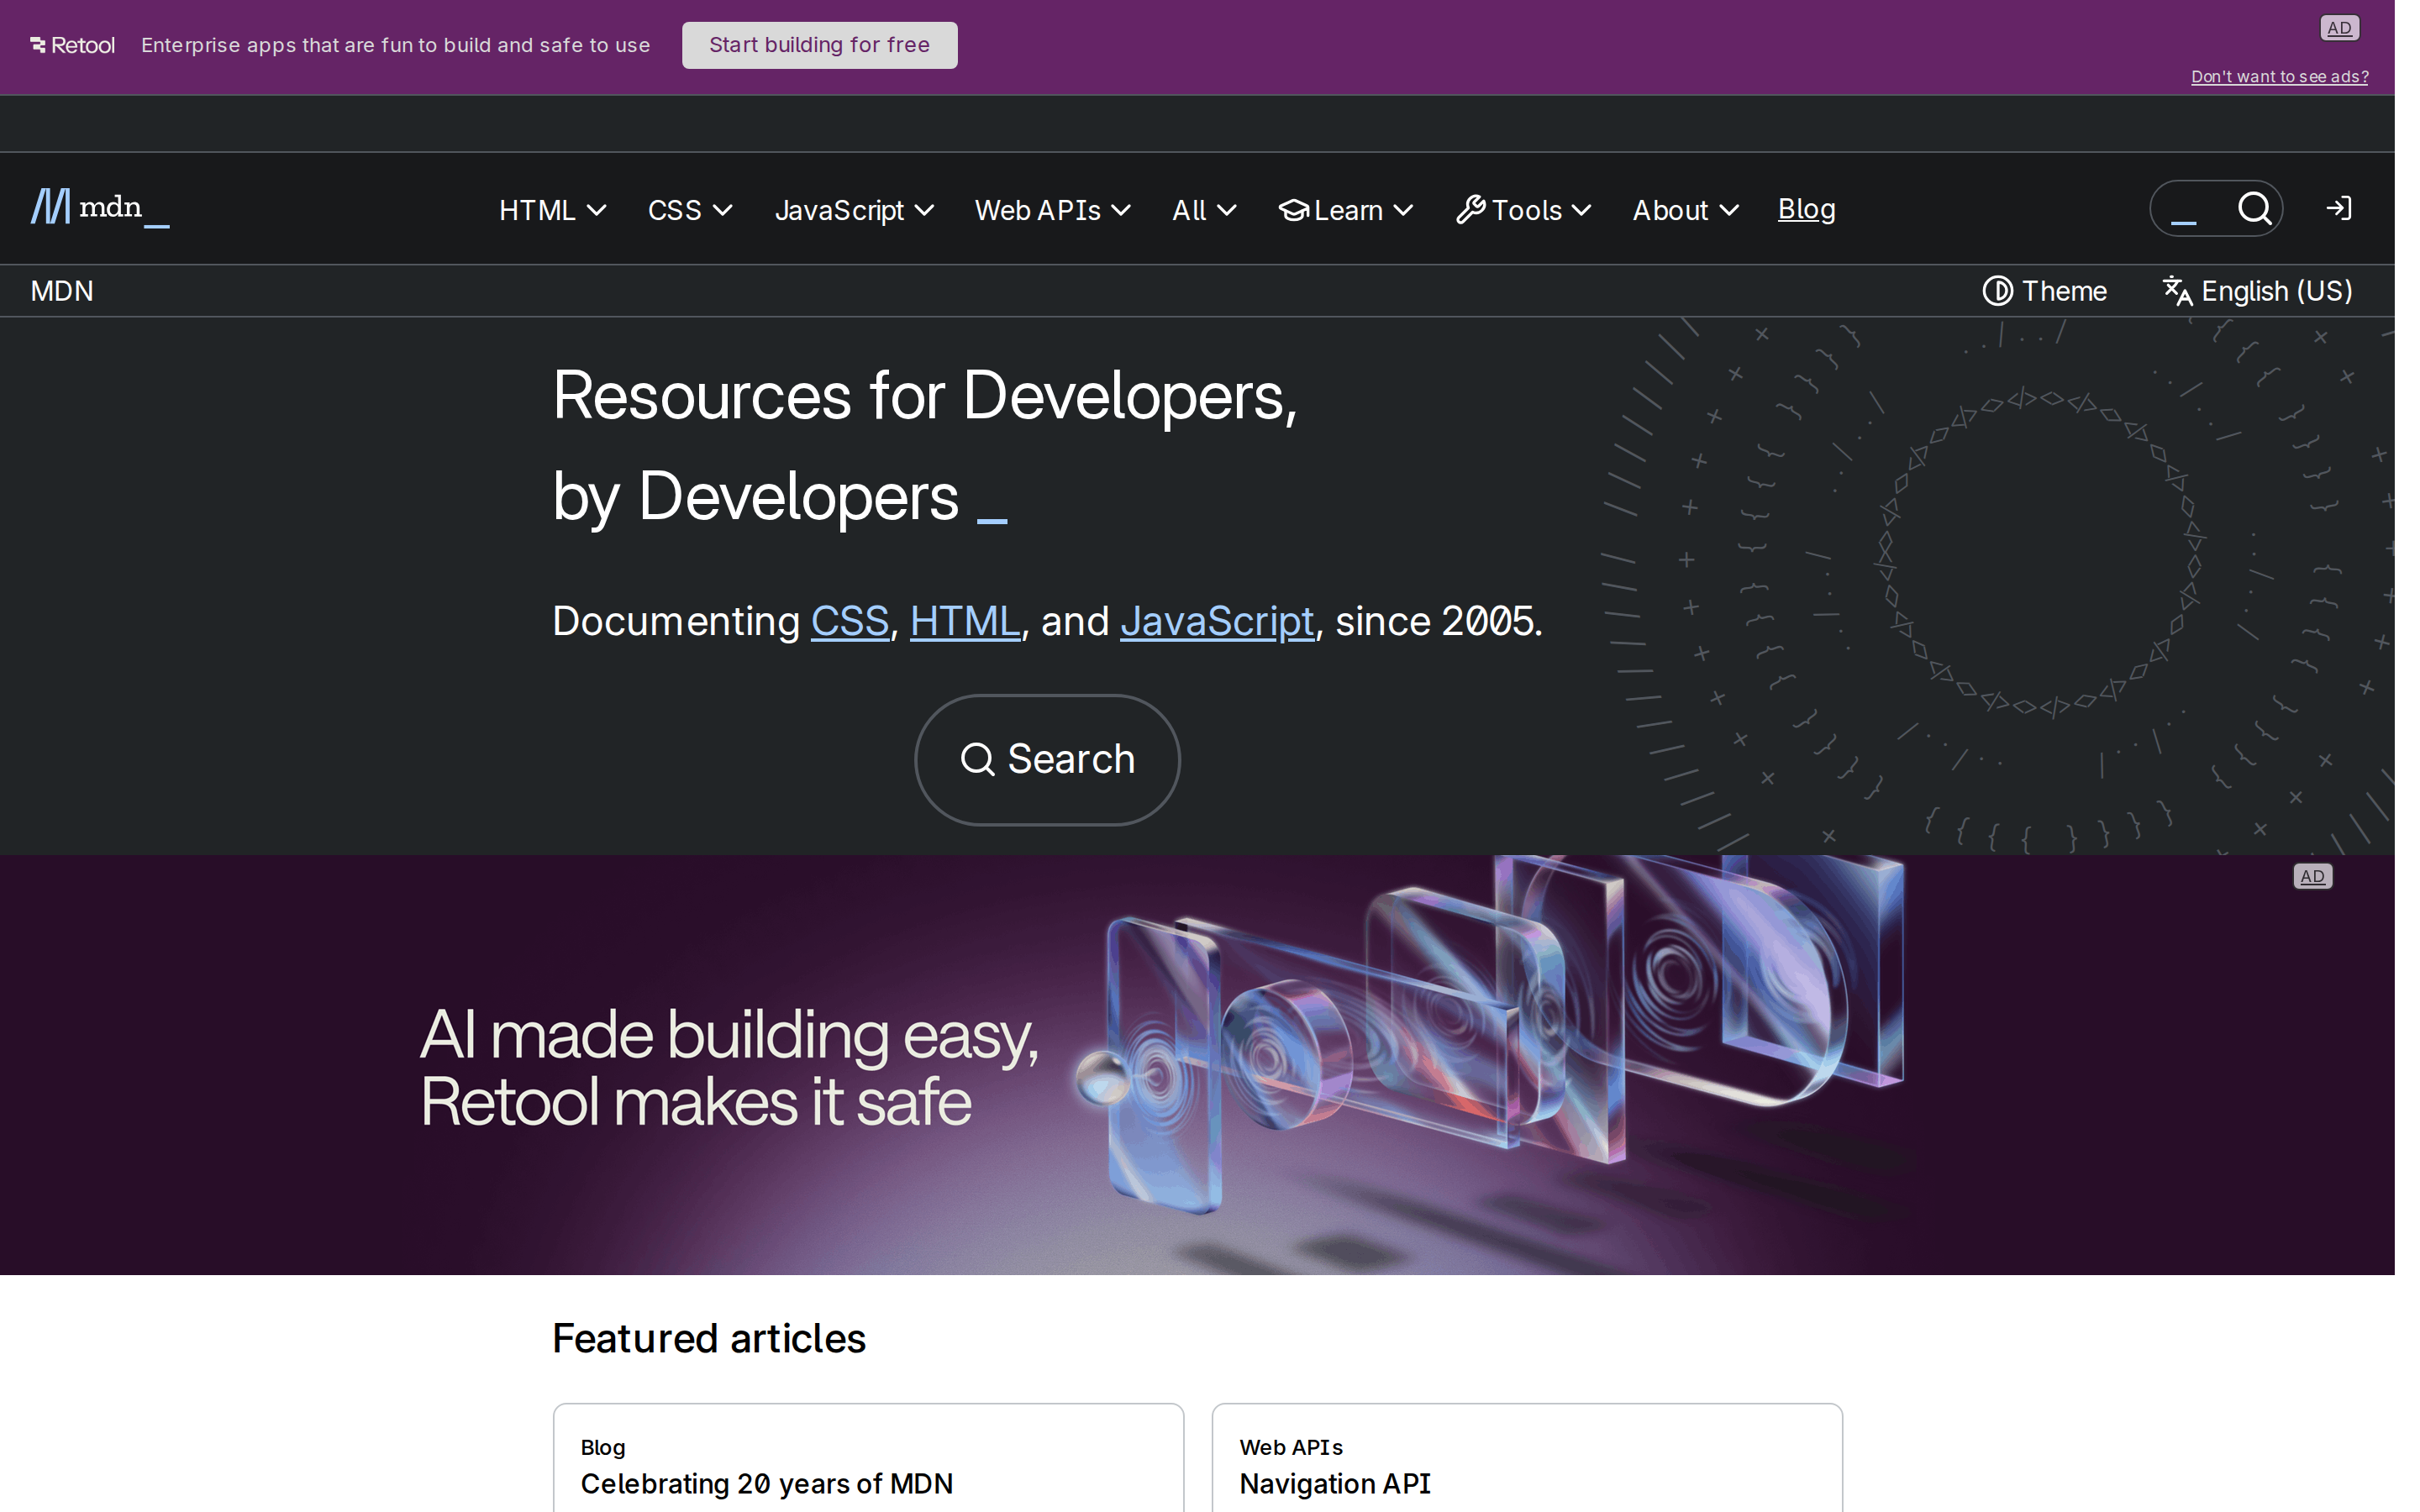Expand the JavaScript menu
The image size is (2420, 1512).
[x=854, y=210]
